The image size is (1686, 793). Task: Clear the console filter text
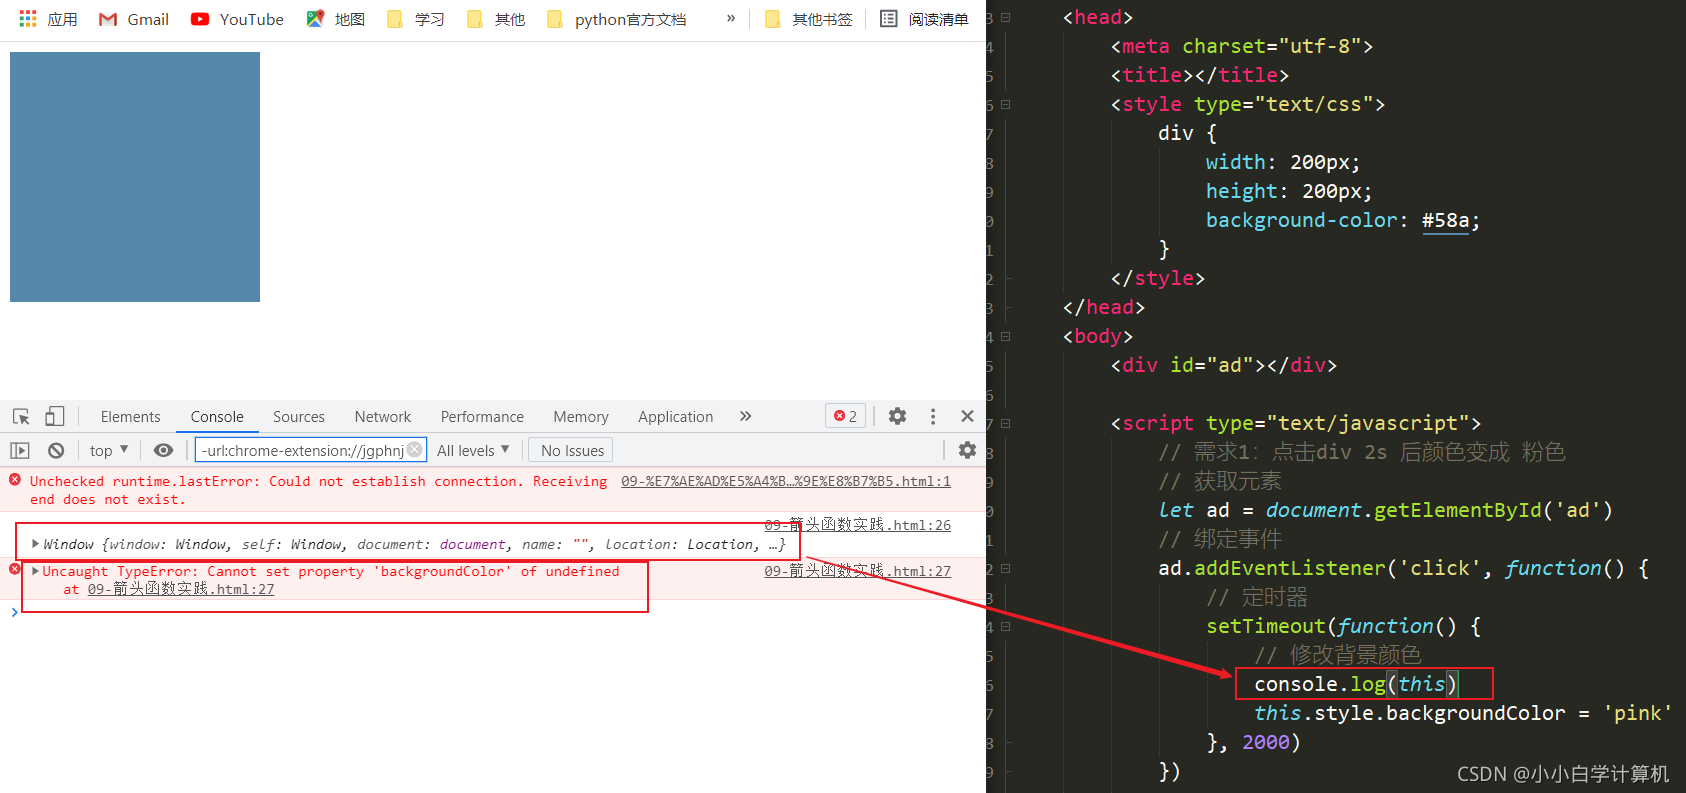click(415, 450)
